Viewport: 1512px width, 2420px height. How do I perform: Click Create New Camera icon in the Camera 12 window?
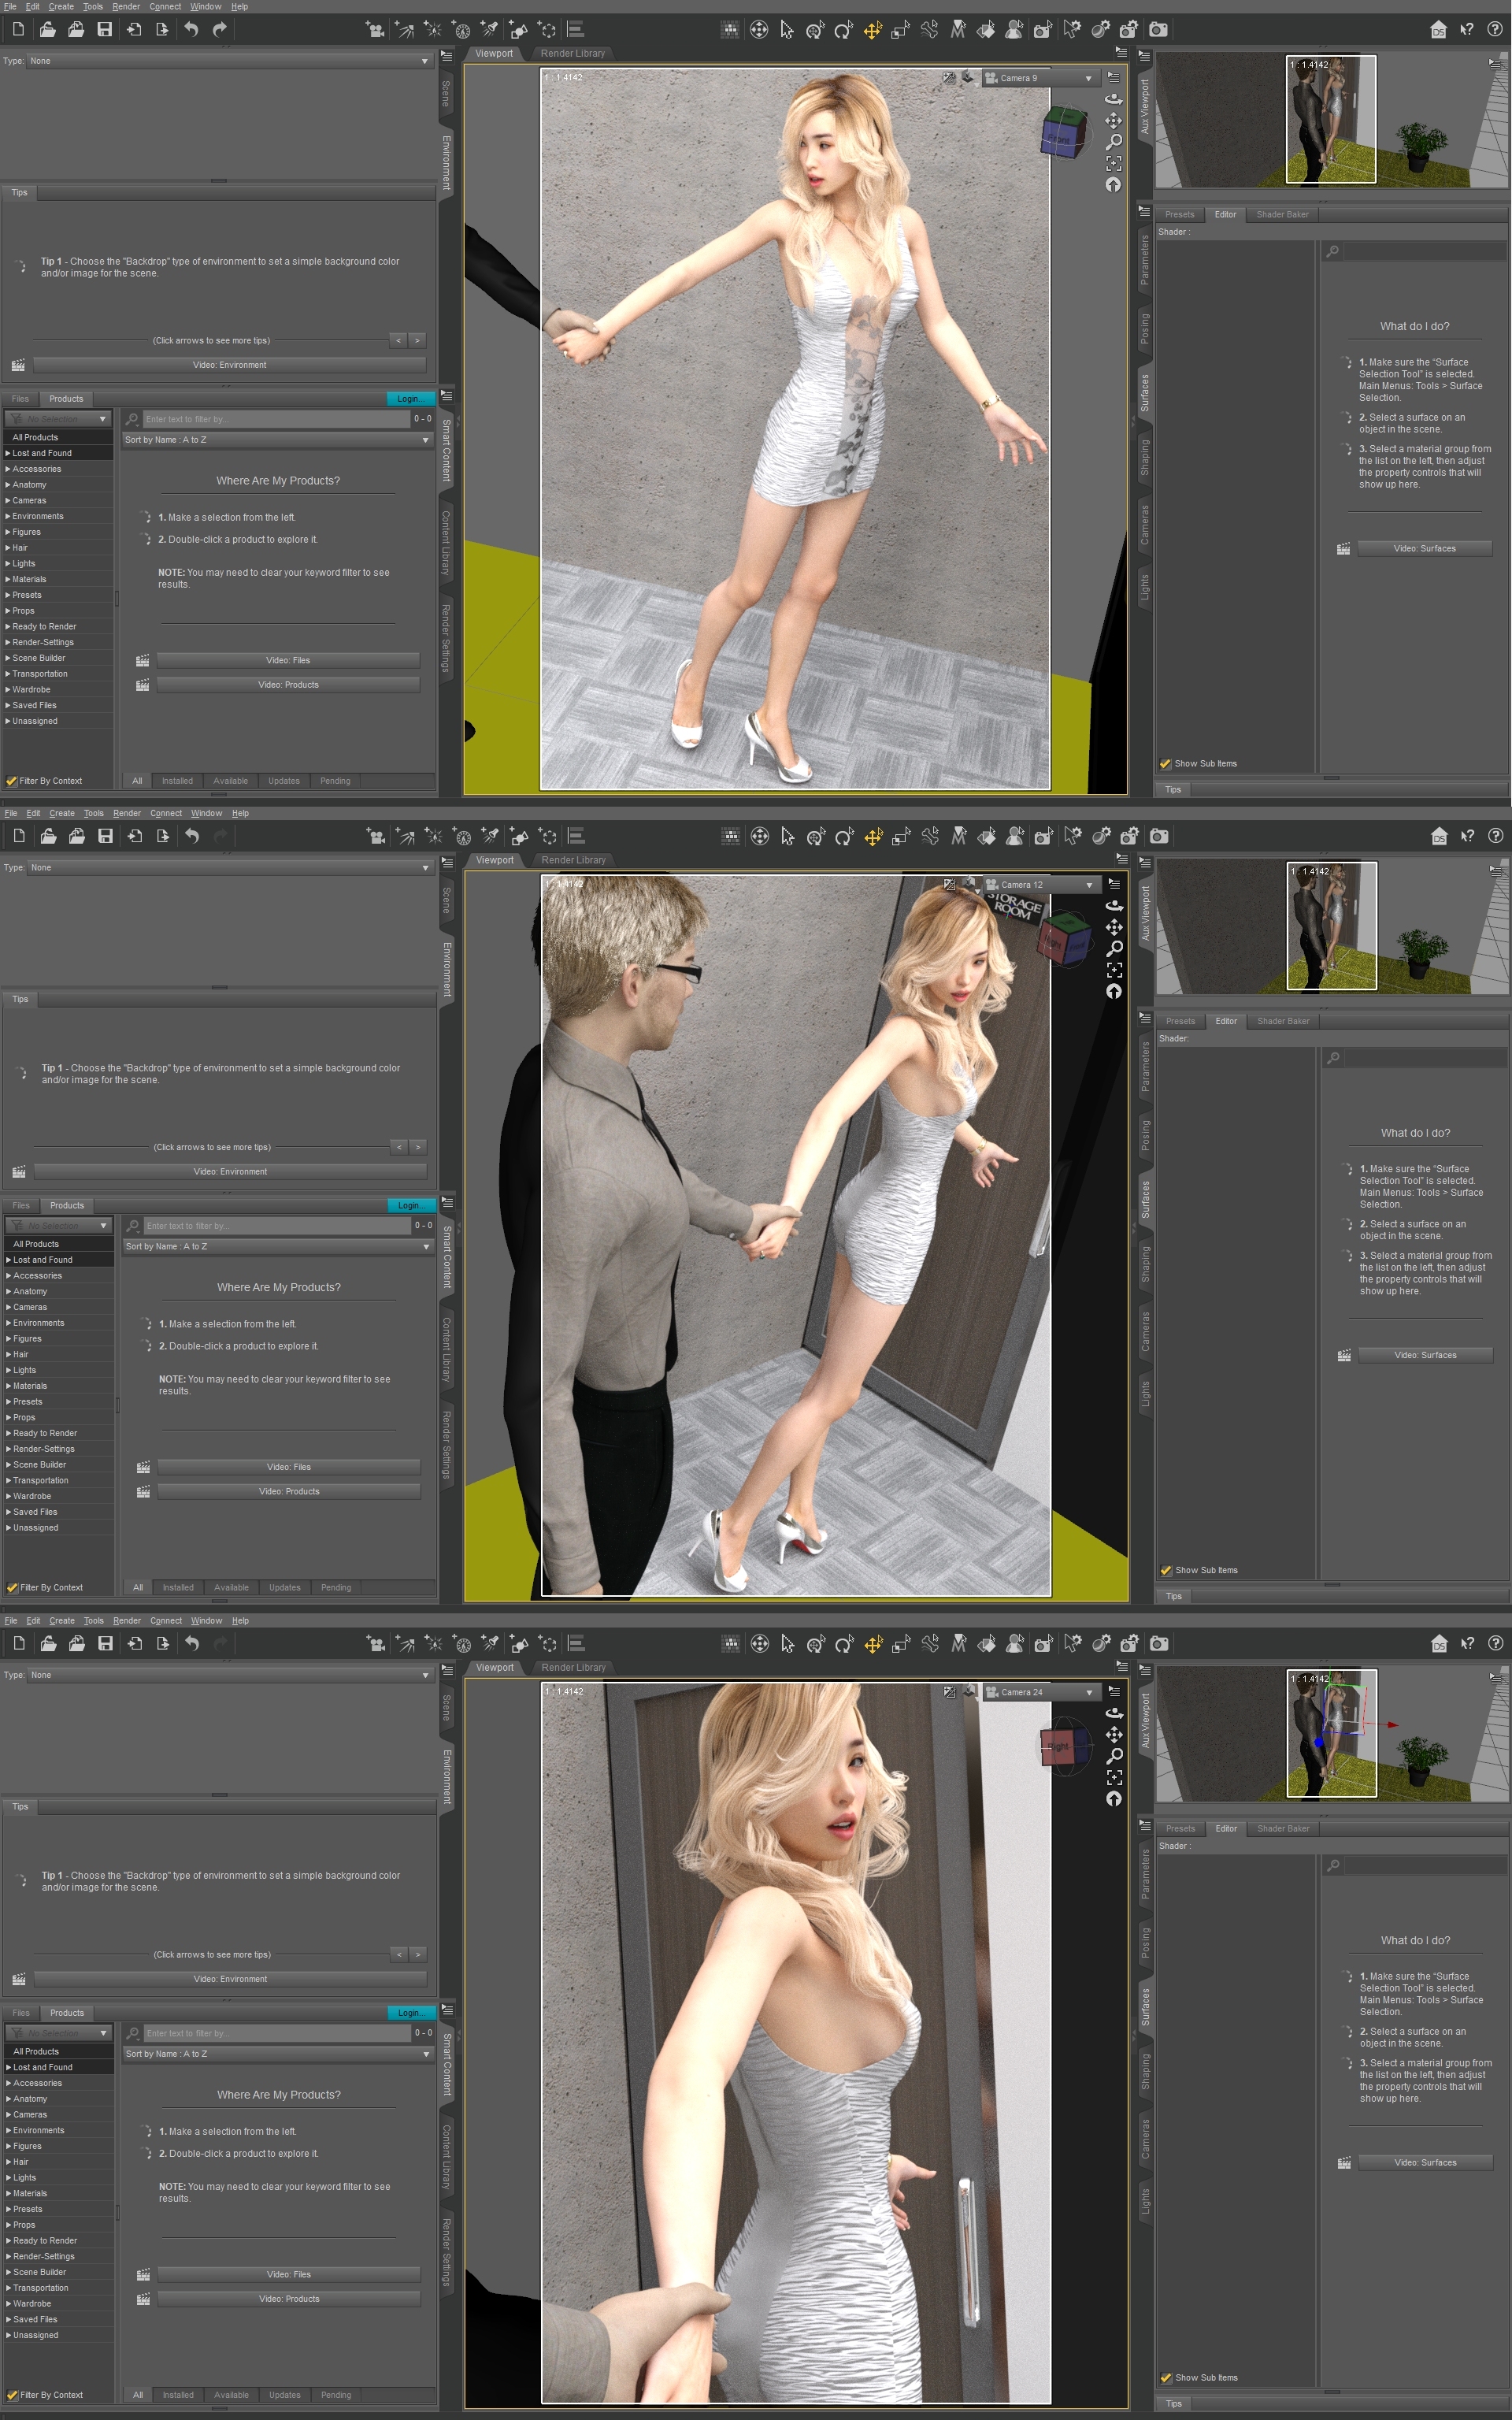click(x=375, y=836)
